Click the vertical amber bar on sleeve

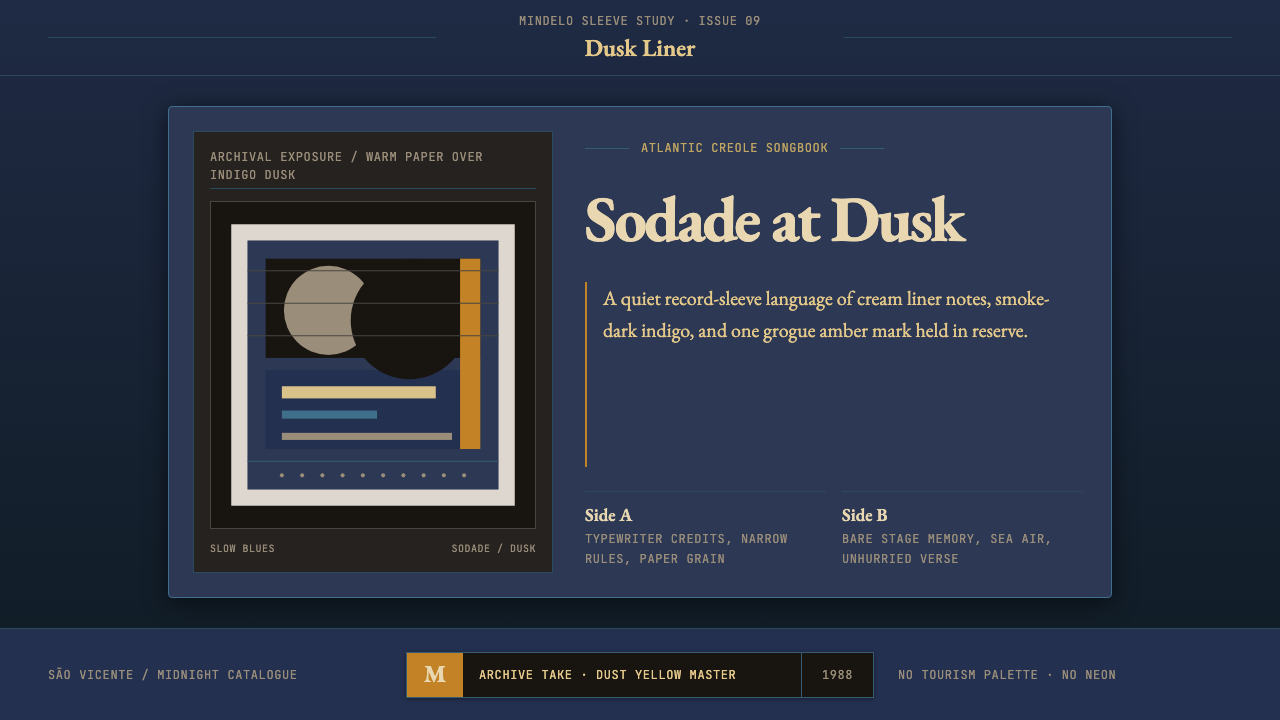click(x=470, y=354)
